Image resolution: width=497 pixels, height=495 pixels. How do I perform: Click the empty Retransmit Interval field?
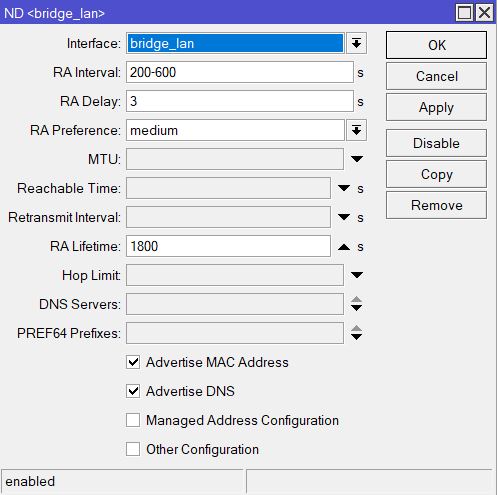coord(228,217)
